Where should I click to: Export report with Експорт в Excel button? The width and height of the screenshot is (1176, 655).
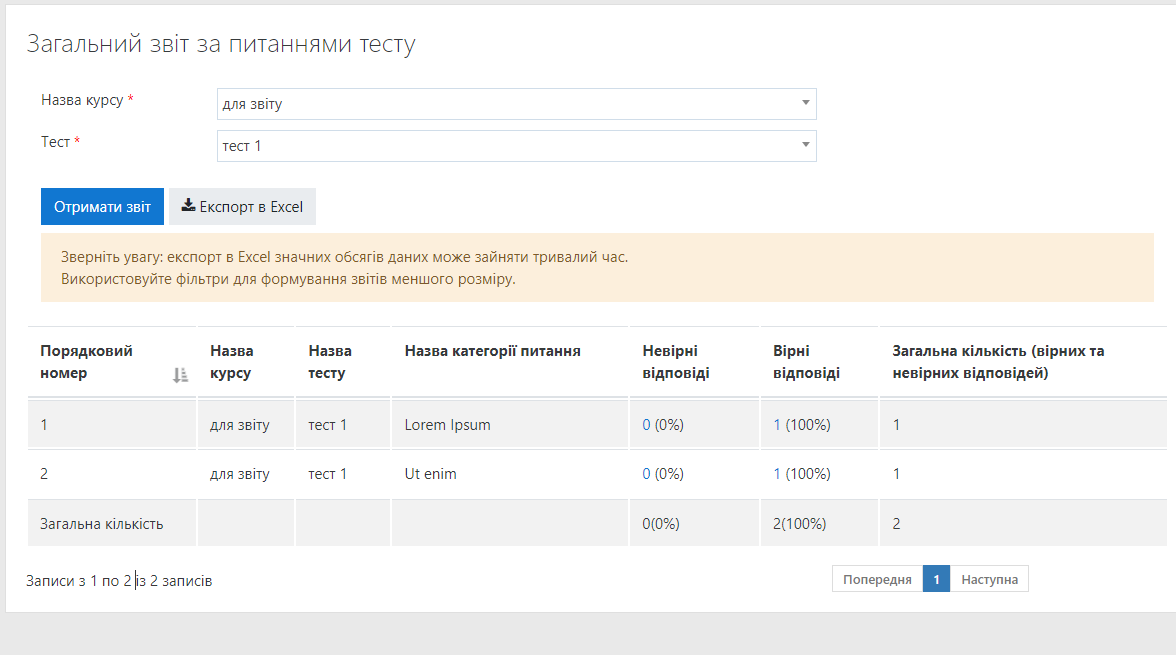[x=242, y=206]
